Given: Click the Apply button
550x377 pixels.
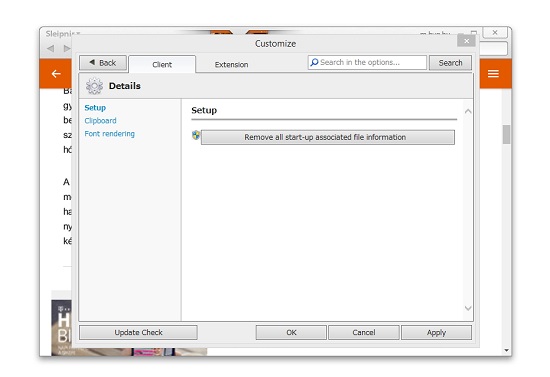Looking at the screenshot, I should (x=436, y=332).
